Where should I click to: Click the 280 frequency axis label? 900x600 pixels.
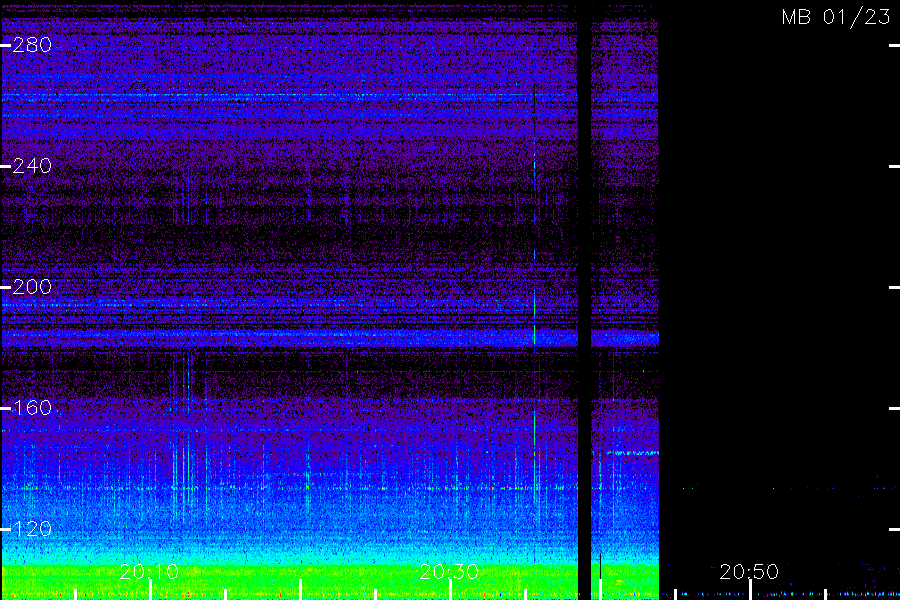[x=32, y=45]
